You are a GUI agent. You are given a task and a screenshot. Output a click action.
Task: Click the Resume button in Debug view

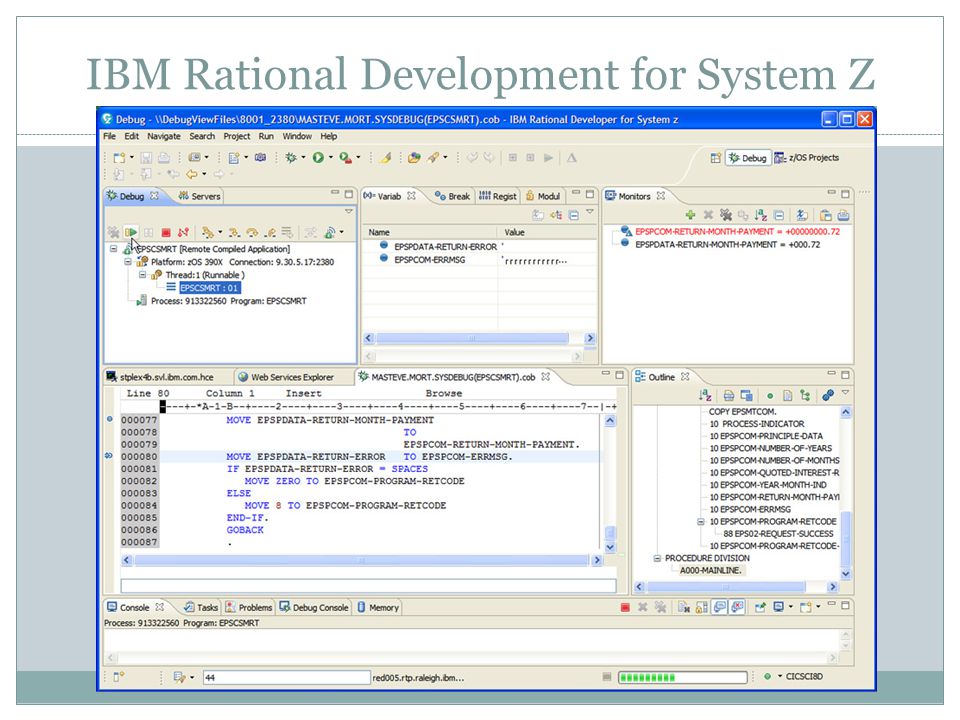pos(130,233)
